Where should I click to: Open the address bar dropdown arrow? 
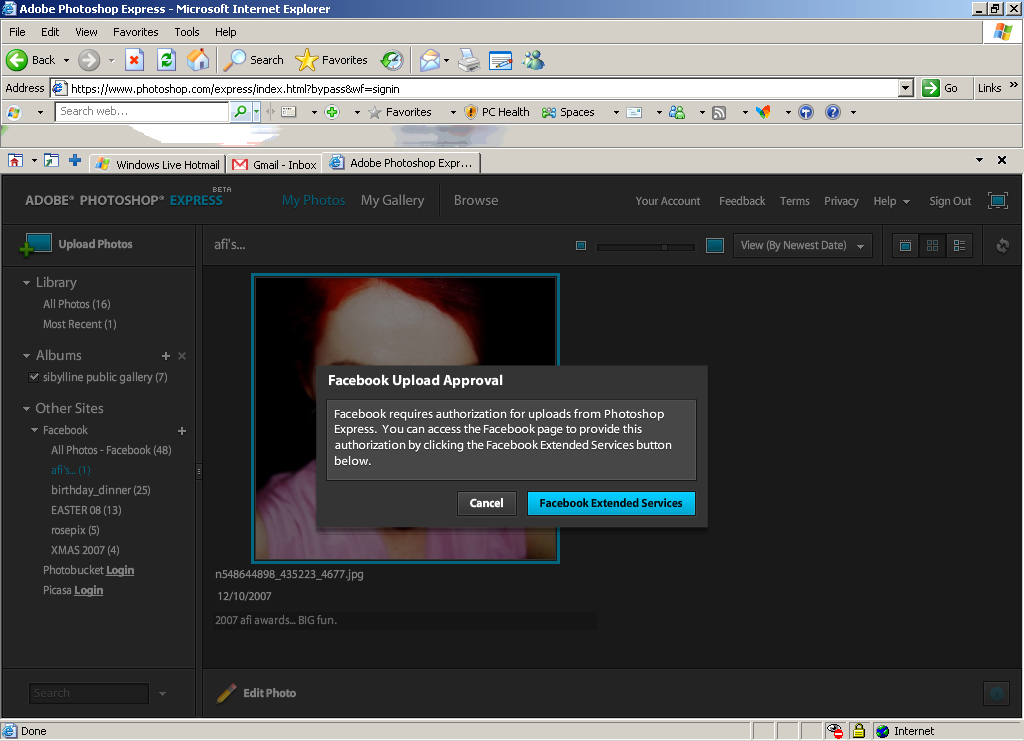pos(906,88)
